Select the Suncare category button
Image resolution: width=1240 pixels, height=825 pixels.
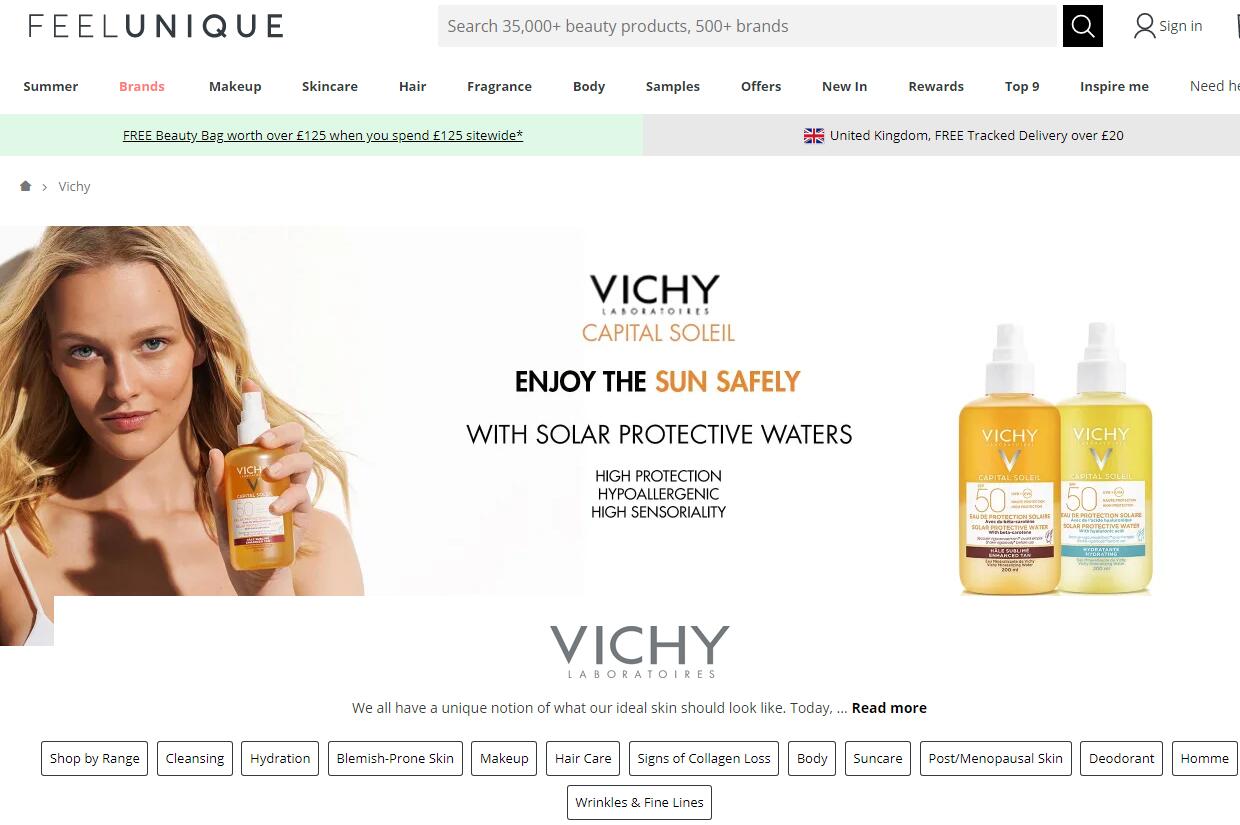(x=878, y=759)
